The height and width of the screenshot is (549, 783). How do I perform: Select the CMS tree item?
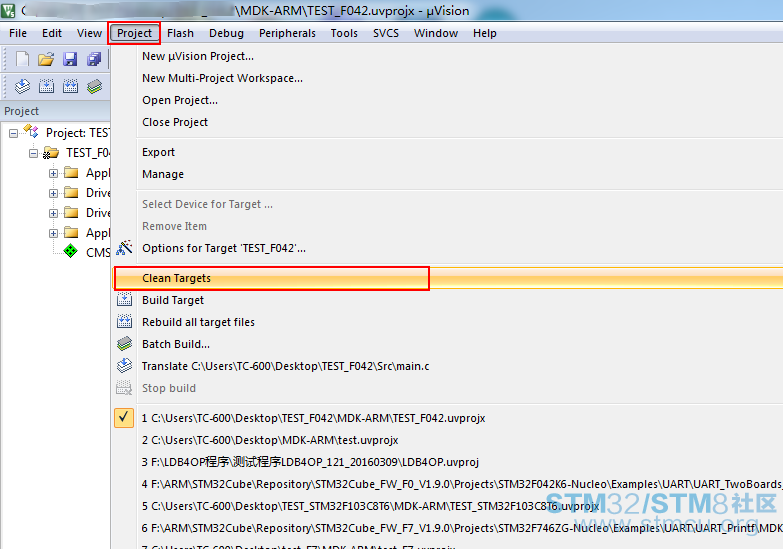(98, 252)
